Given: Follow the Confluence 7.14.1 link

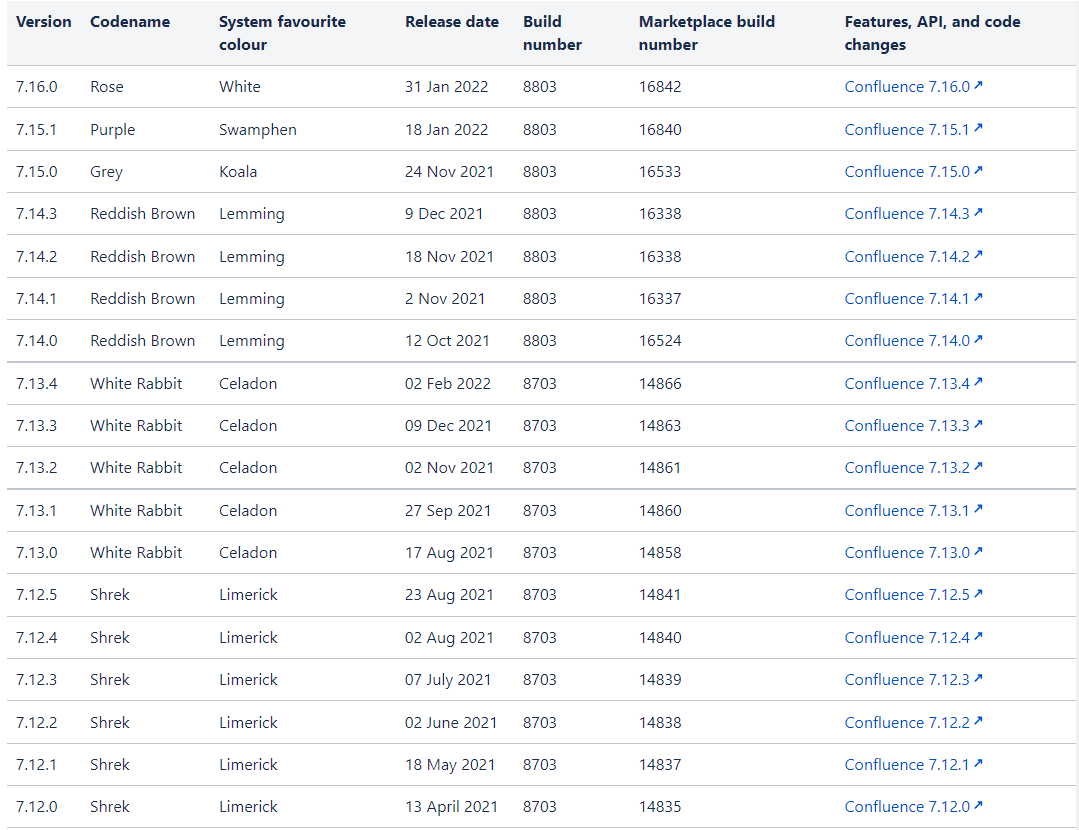Looking at the screenshot, I should point(906,298).
